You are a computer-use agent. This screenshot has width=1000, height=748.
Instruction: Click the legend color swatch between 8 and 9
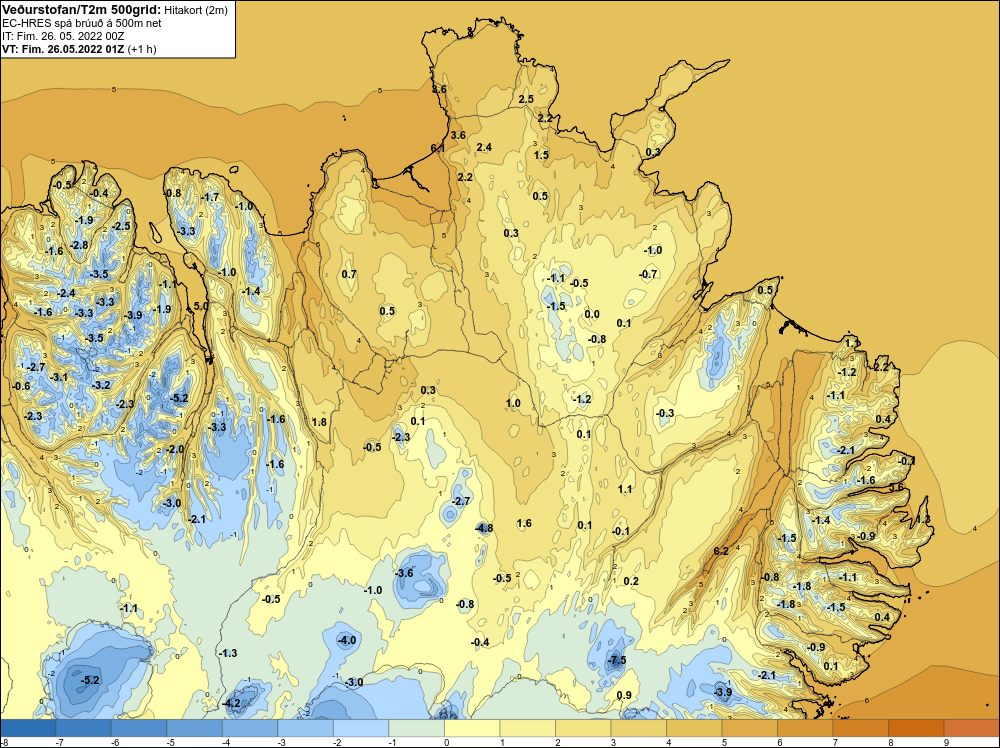click(x=916, y=728)
